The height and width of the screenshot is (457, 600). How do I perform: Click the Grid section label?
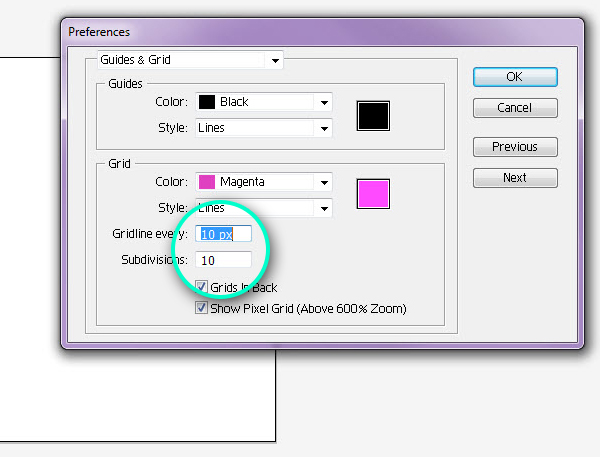pyautogui.click(x=119, y=164)
